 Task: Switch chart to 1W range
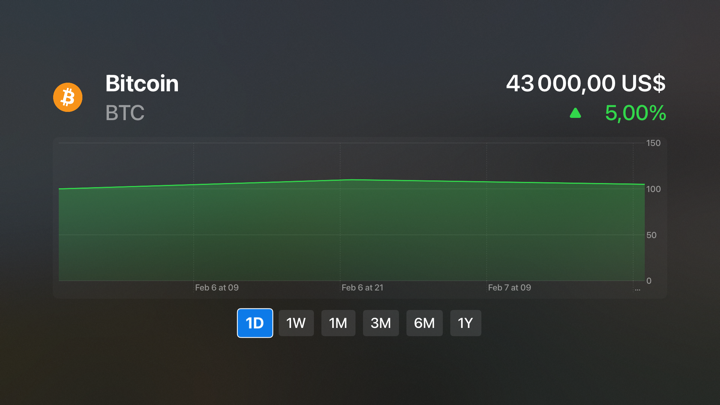coord(296,323)
